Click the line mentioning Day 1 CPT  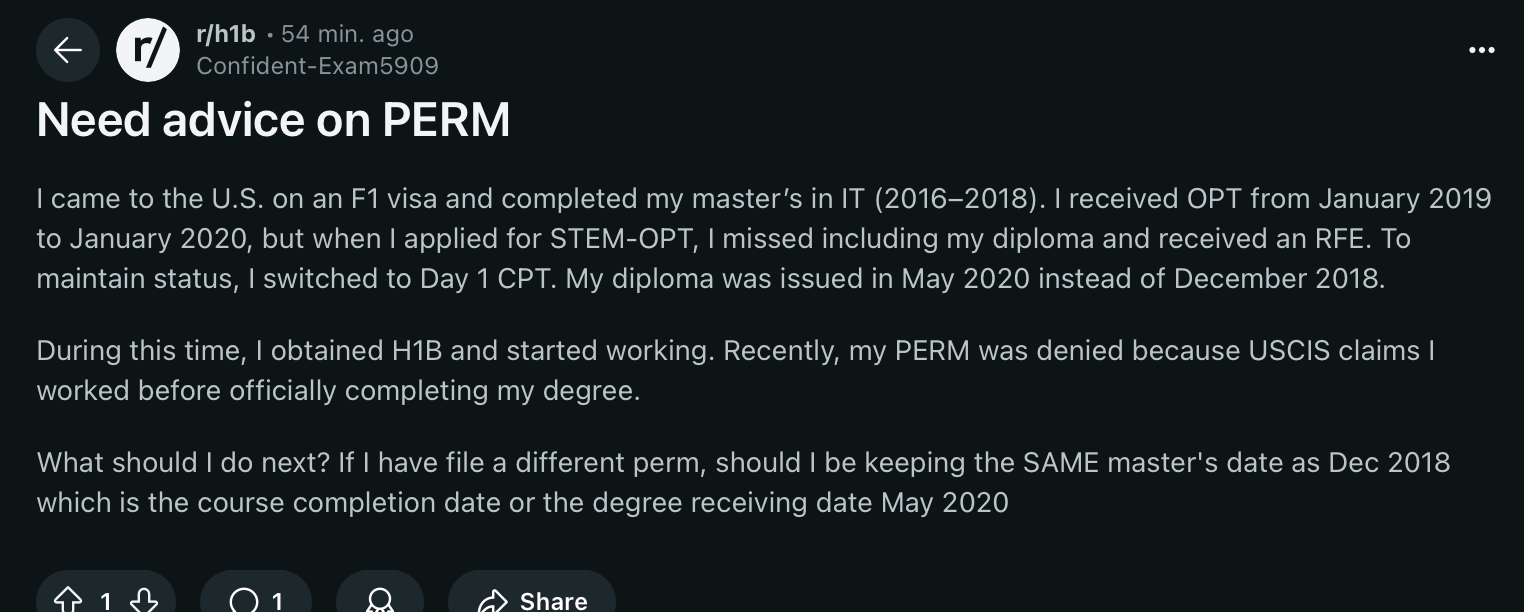tap(710, 278)
